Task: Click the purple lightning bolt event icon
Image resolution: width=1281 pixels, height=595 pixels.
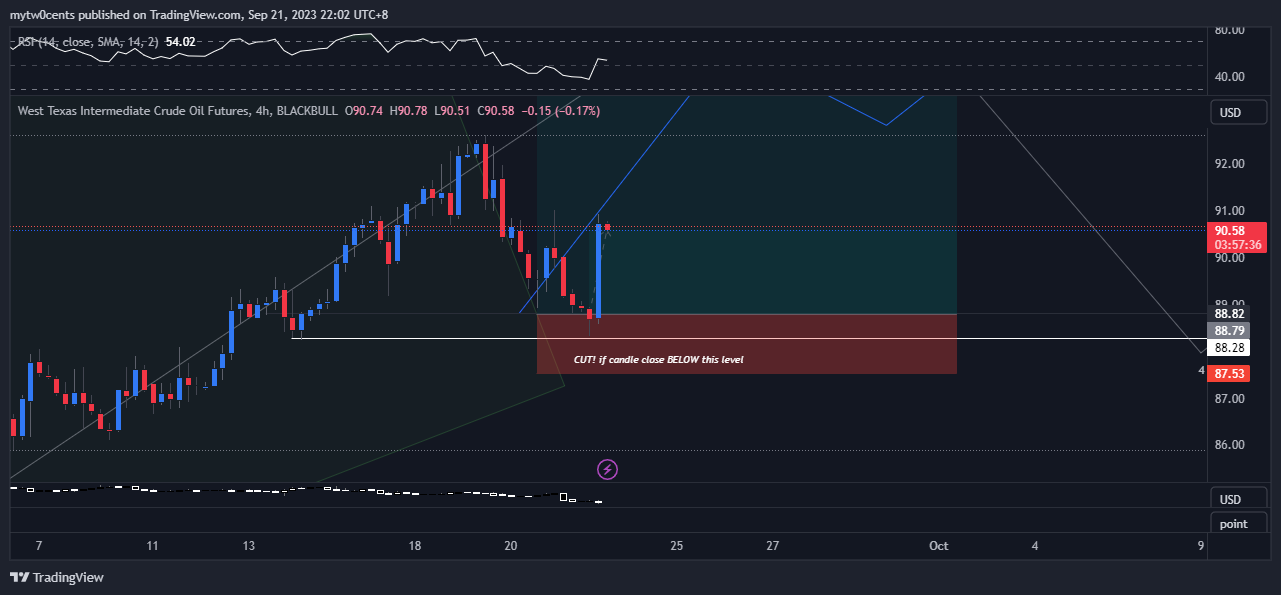Action: point(607,469)
